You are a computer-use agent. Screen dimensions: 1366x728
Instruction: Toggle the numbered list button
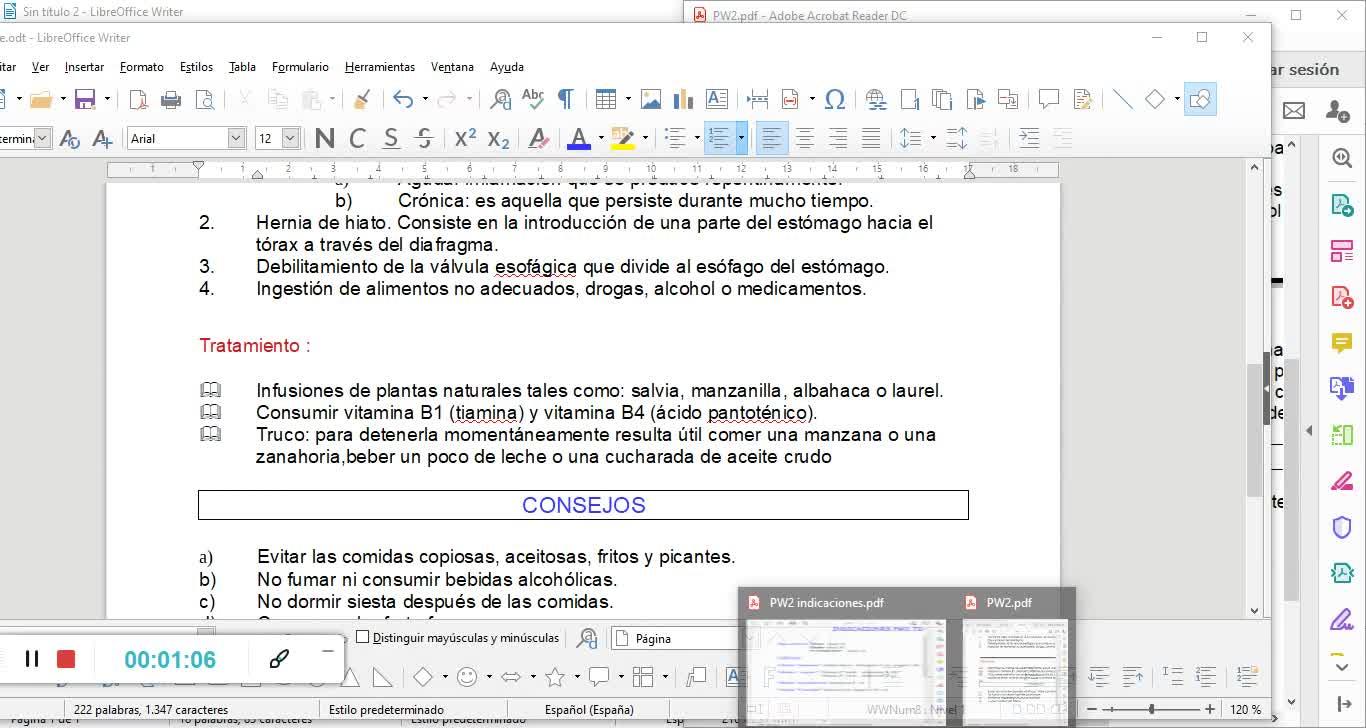pyautogui.click(x=719, y=138)
